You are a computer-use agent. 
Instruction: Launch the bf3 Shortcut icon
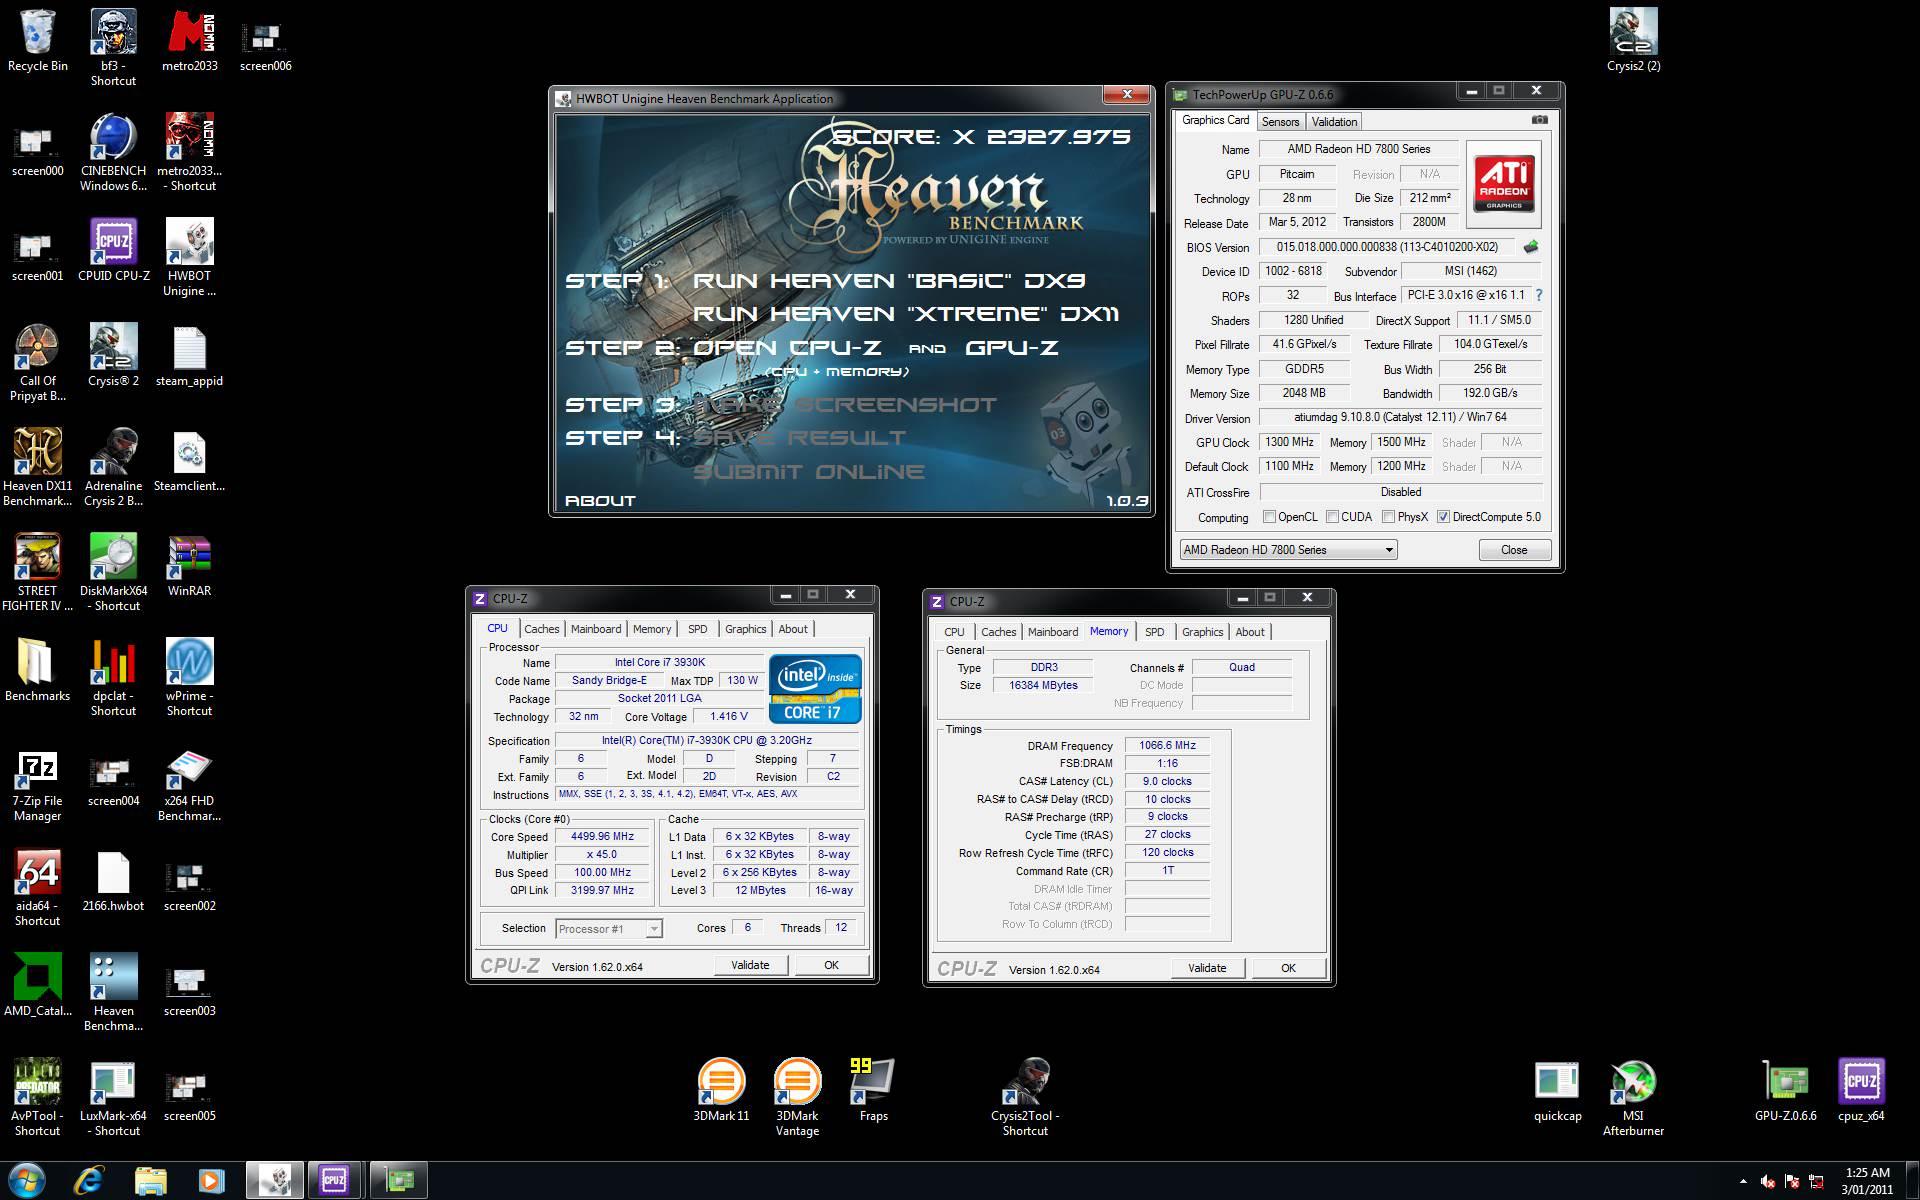pyautogui.click(x=113, y=47)
